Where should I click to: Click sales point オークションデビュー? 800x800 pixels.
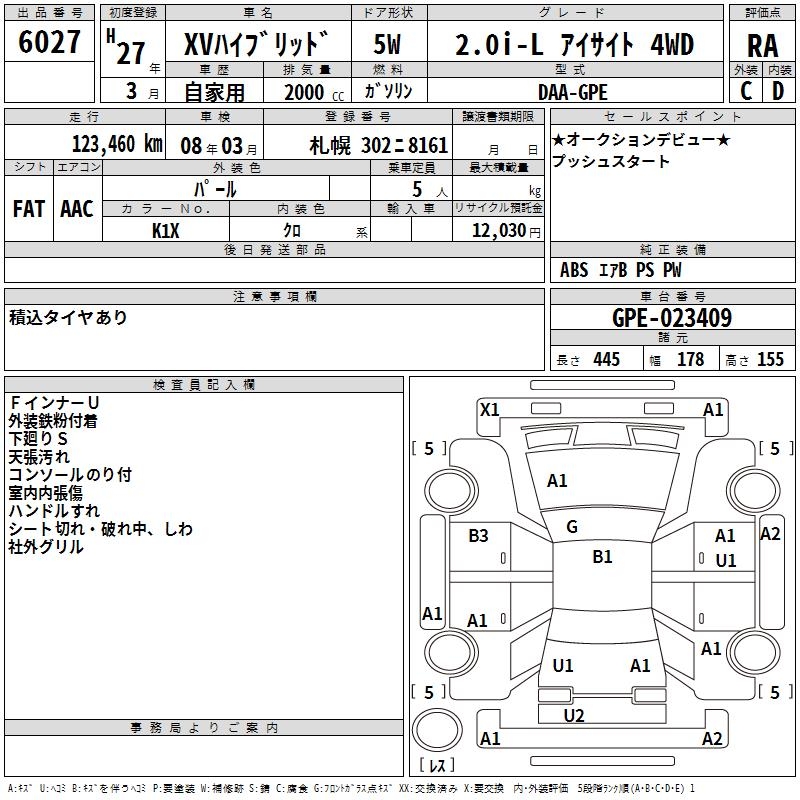click(641, 139)
